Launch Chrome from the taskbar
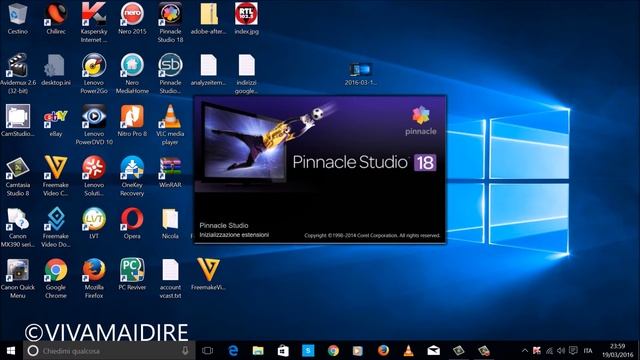This screenshot has height=360, width=640. tap(333, 351)
